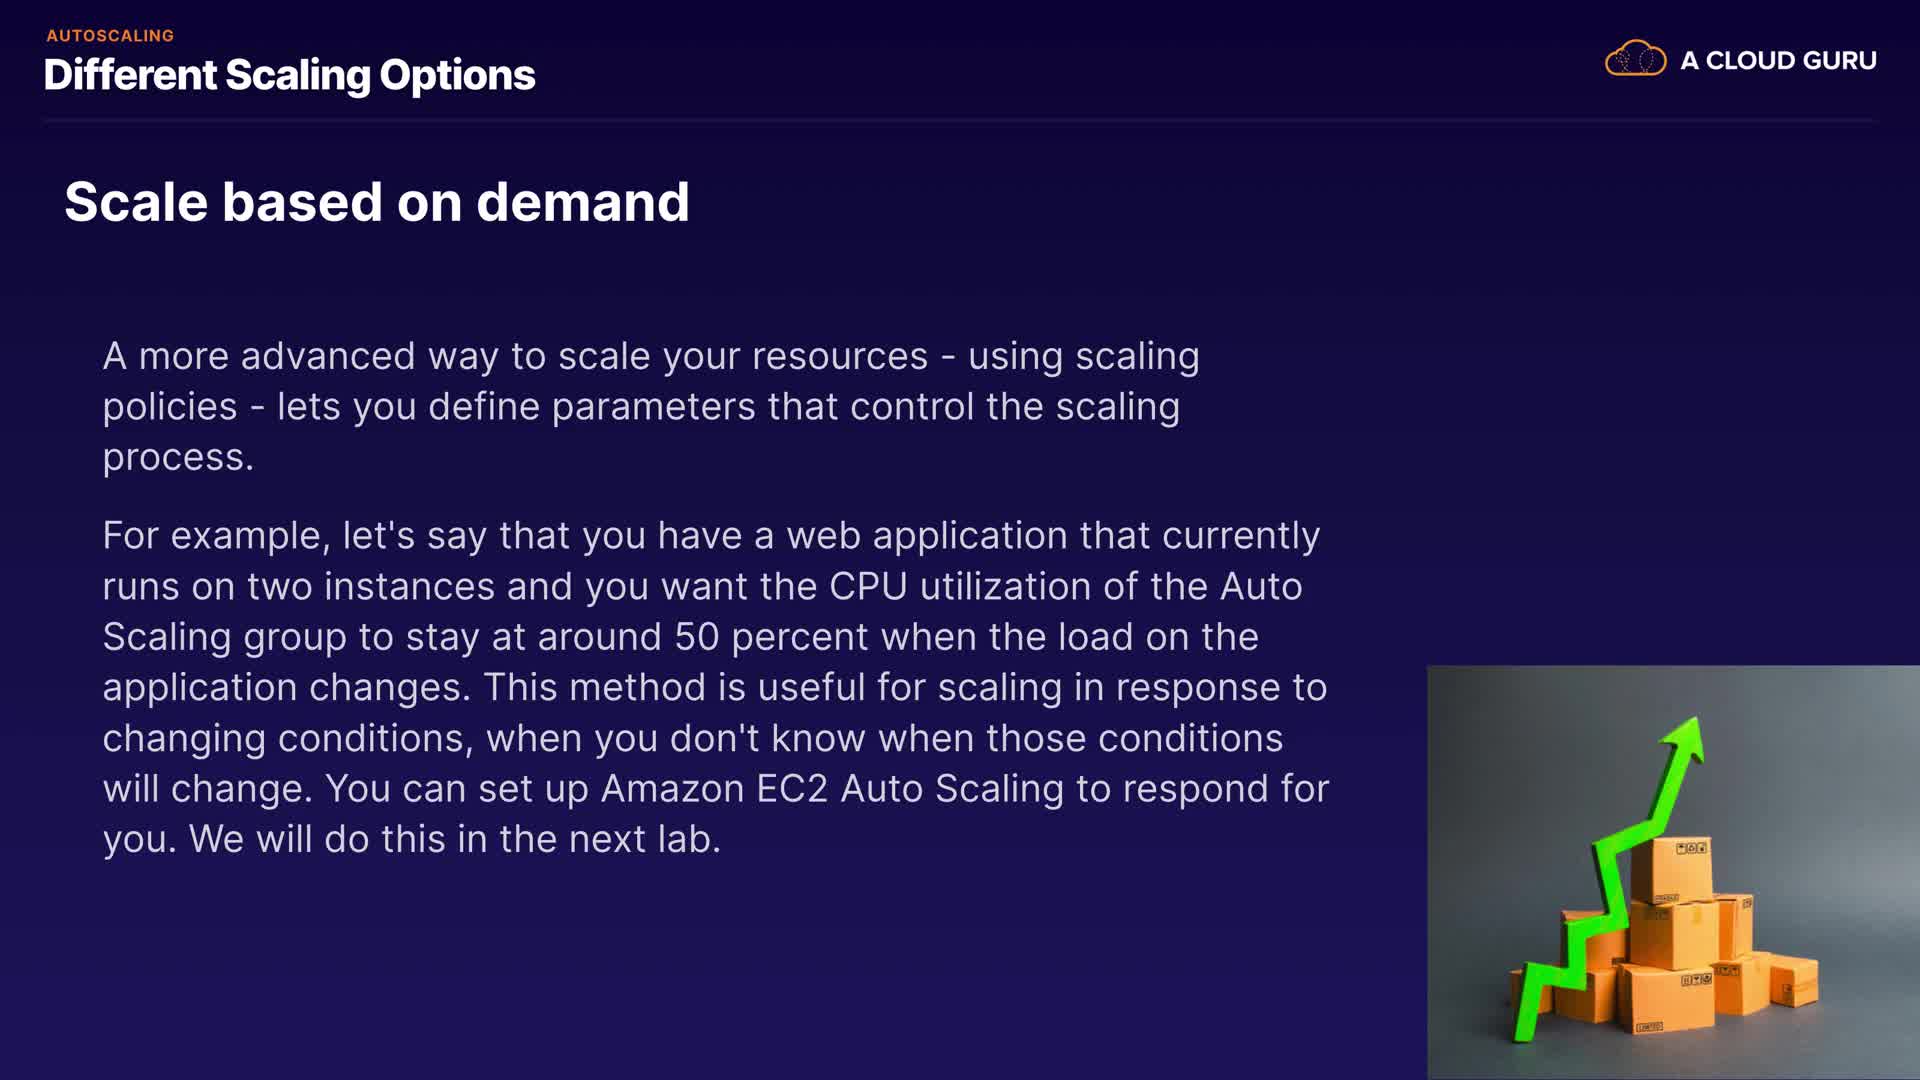
Task: Select the "Scale based on demand" heading
Action: 377,202
